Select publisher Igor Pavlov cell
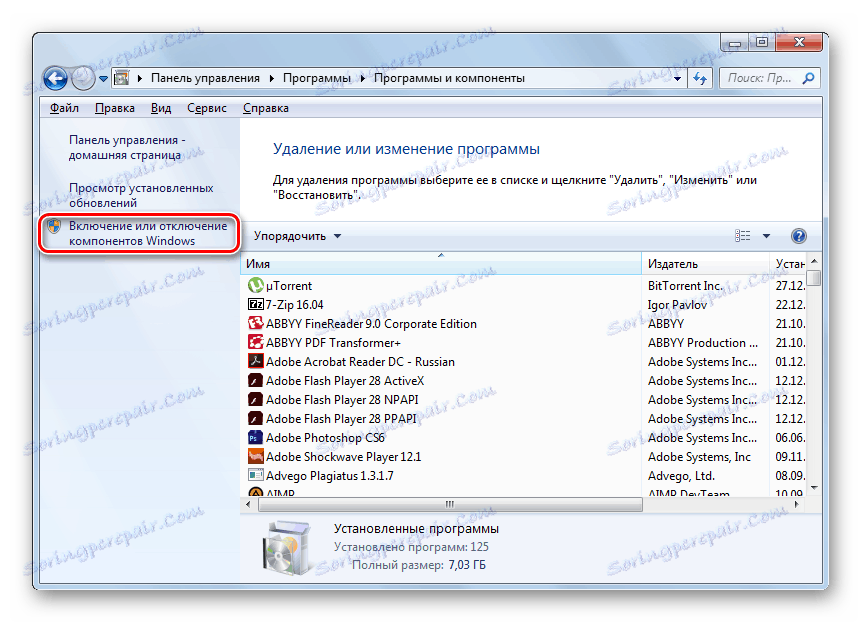Viewport: 862px width, 623px height. 677,304
